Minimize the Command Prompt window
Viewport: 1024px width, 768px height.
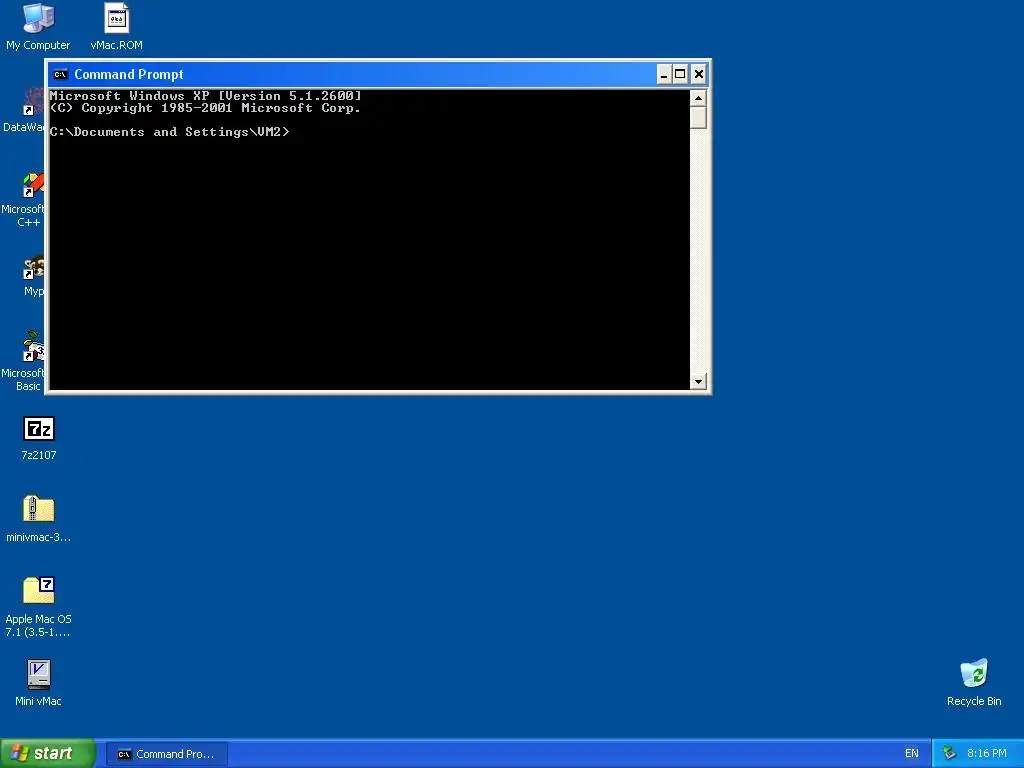coord(664,74)
